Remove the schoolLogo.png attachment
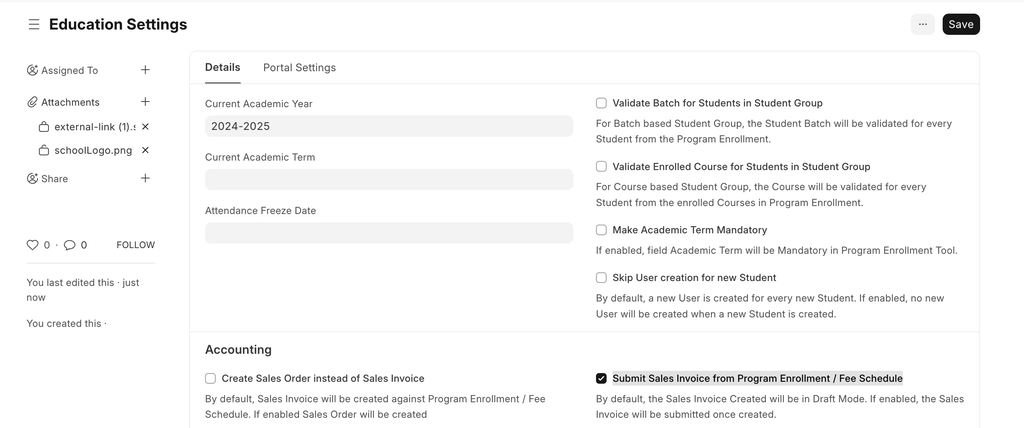Screen dimensions: 1024x428 tap(145, 150)
